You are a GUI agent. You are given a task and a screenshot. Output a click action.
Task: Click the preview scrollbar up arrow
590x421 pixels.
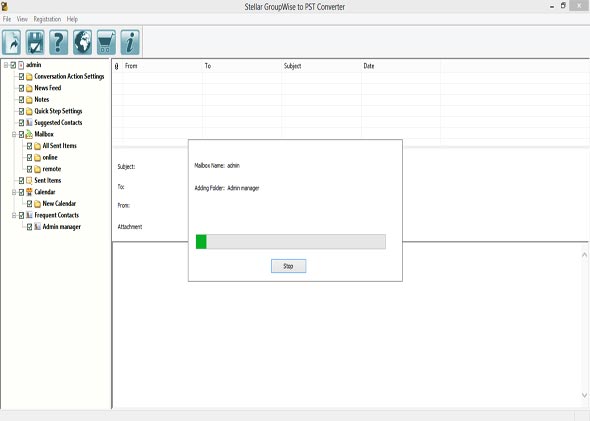tap(584, 255)
